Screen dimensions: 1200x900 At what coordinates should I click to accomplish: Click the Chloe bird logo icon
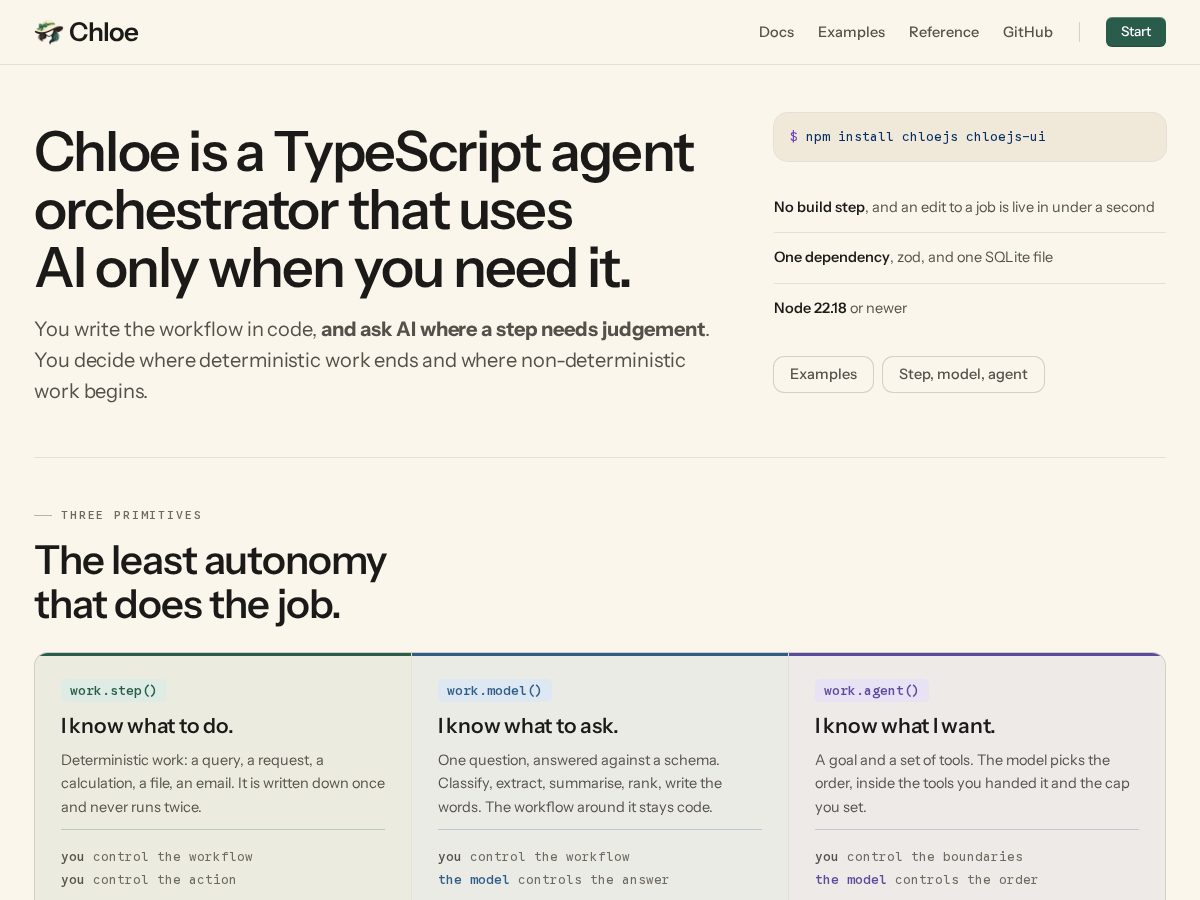point(48,32)
